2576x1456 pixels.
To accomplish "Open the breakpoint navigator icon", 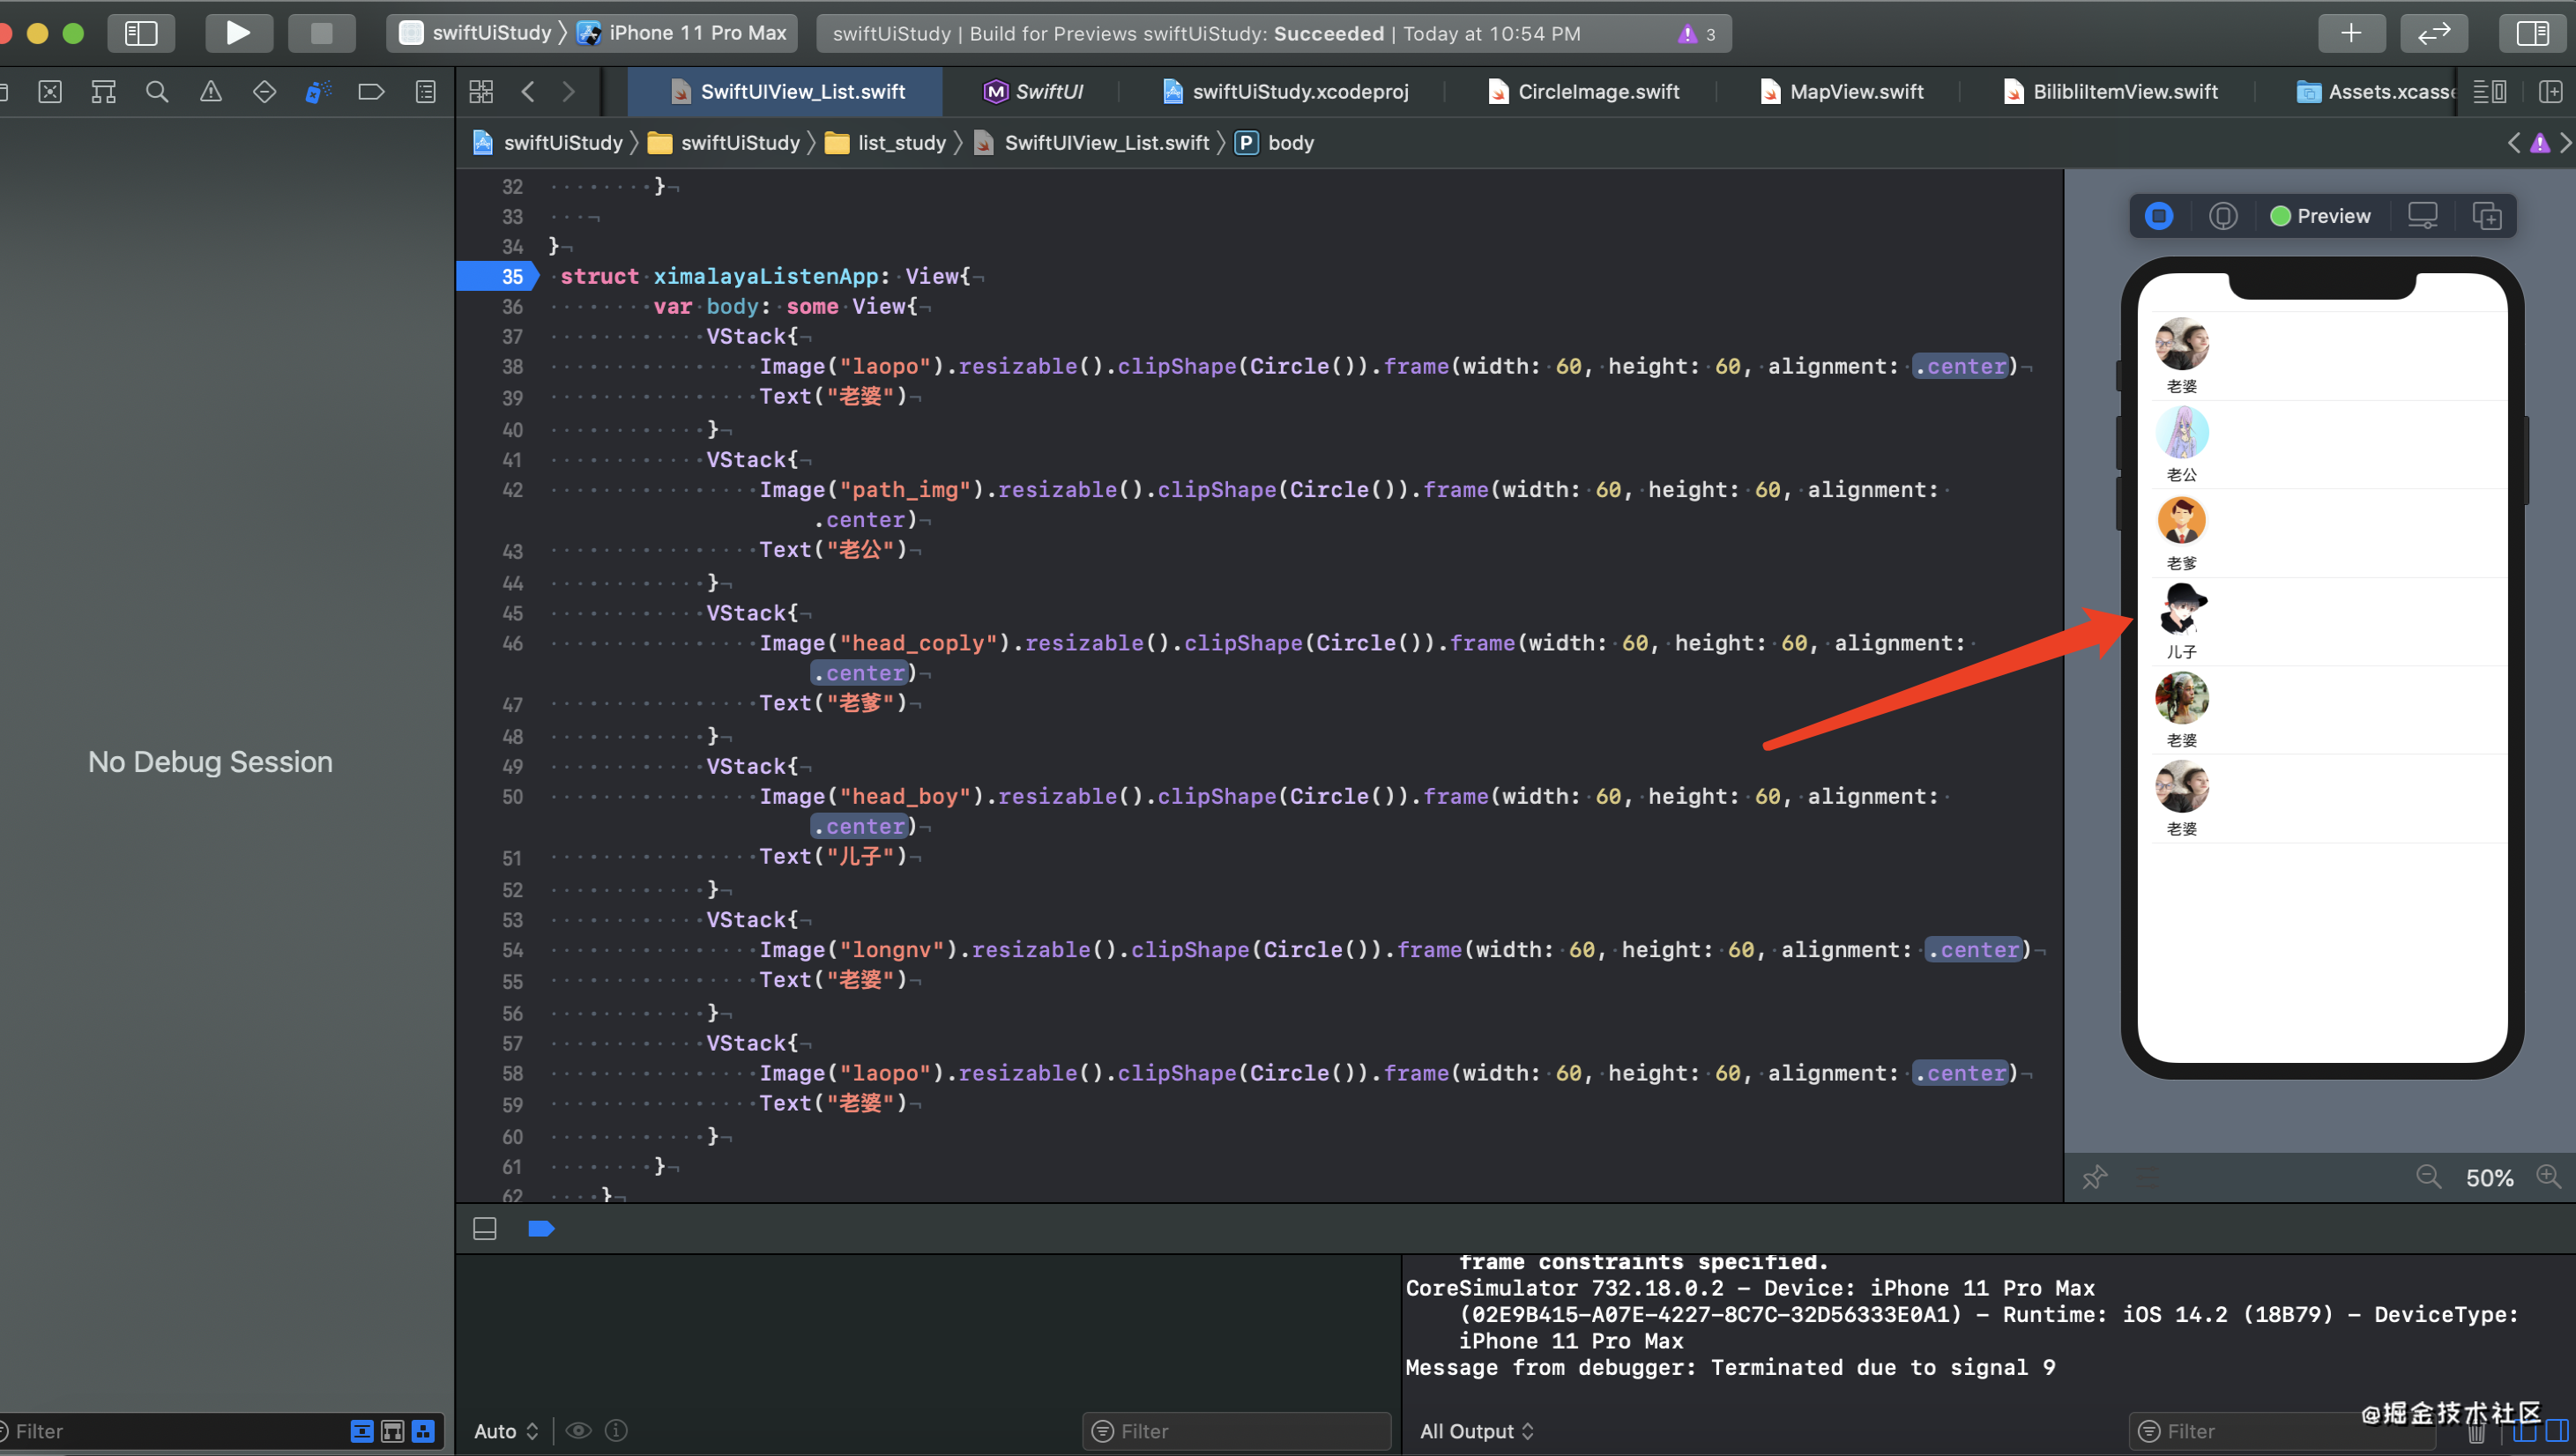I will pyautogui.click(x=371, y=92).
